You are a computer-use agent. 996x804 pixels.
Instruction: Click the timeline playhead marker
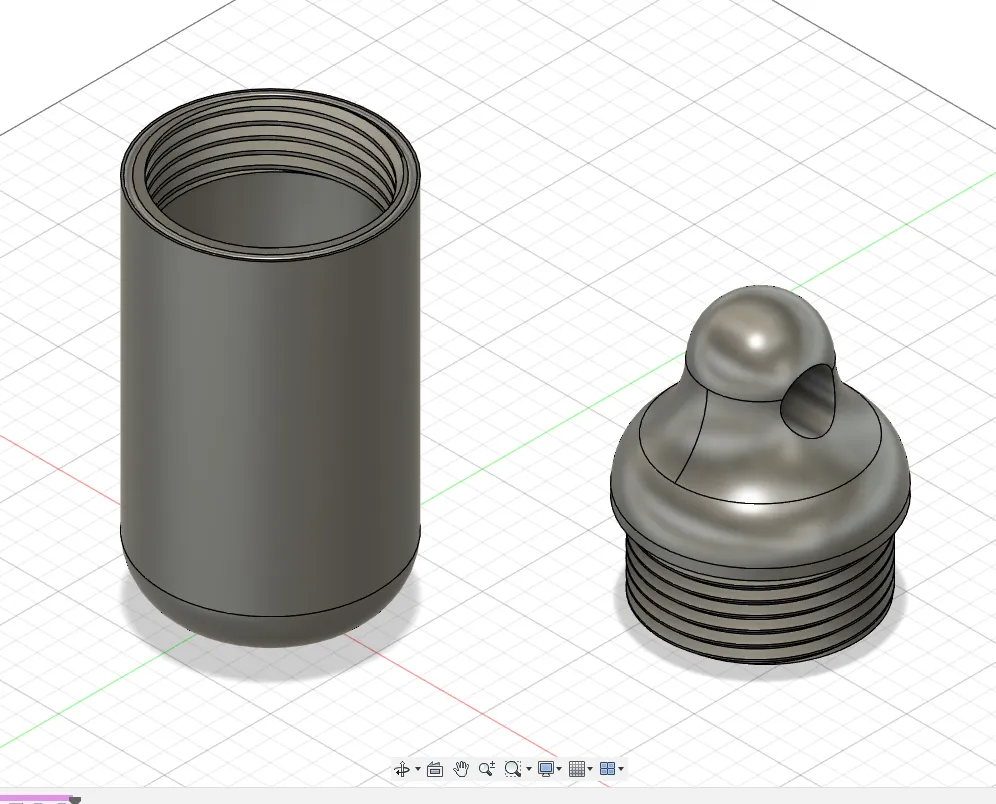click(x=75, y=800)
